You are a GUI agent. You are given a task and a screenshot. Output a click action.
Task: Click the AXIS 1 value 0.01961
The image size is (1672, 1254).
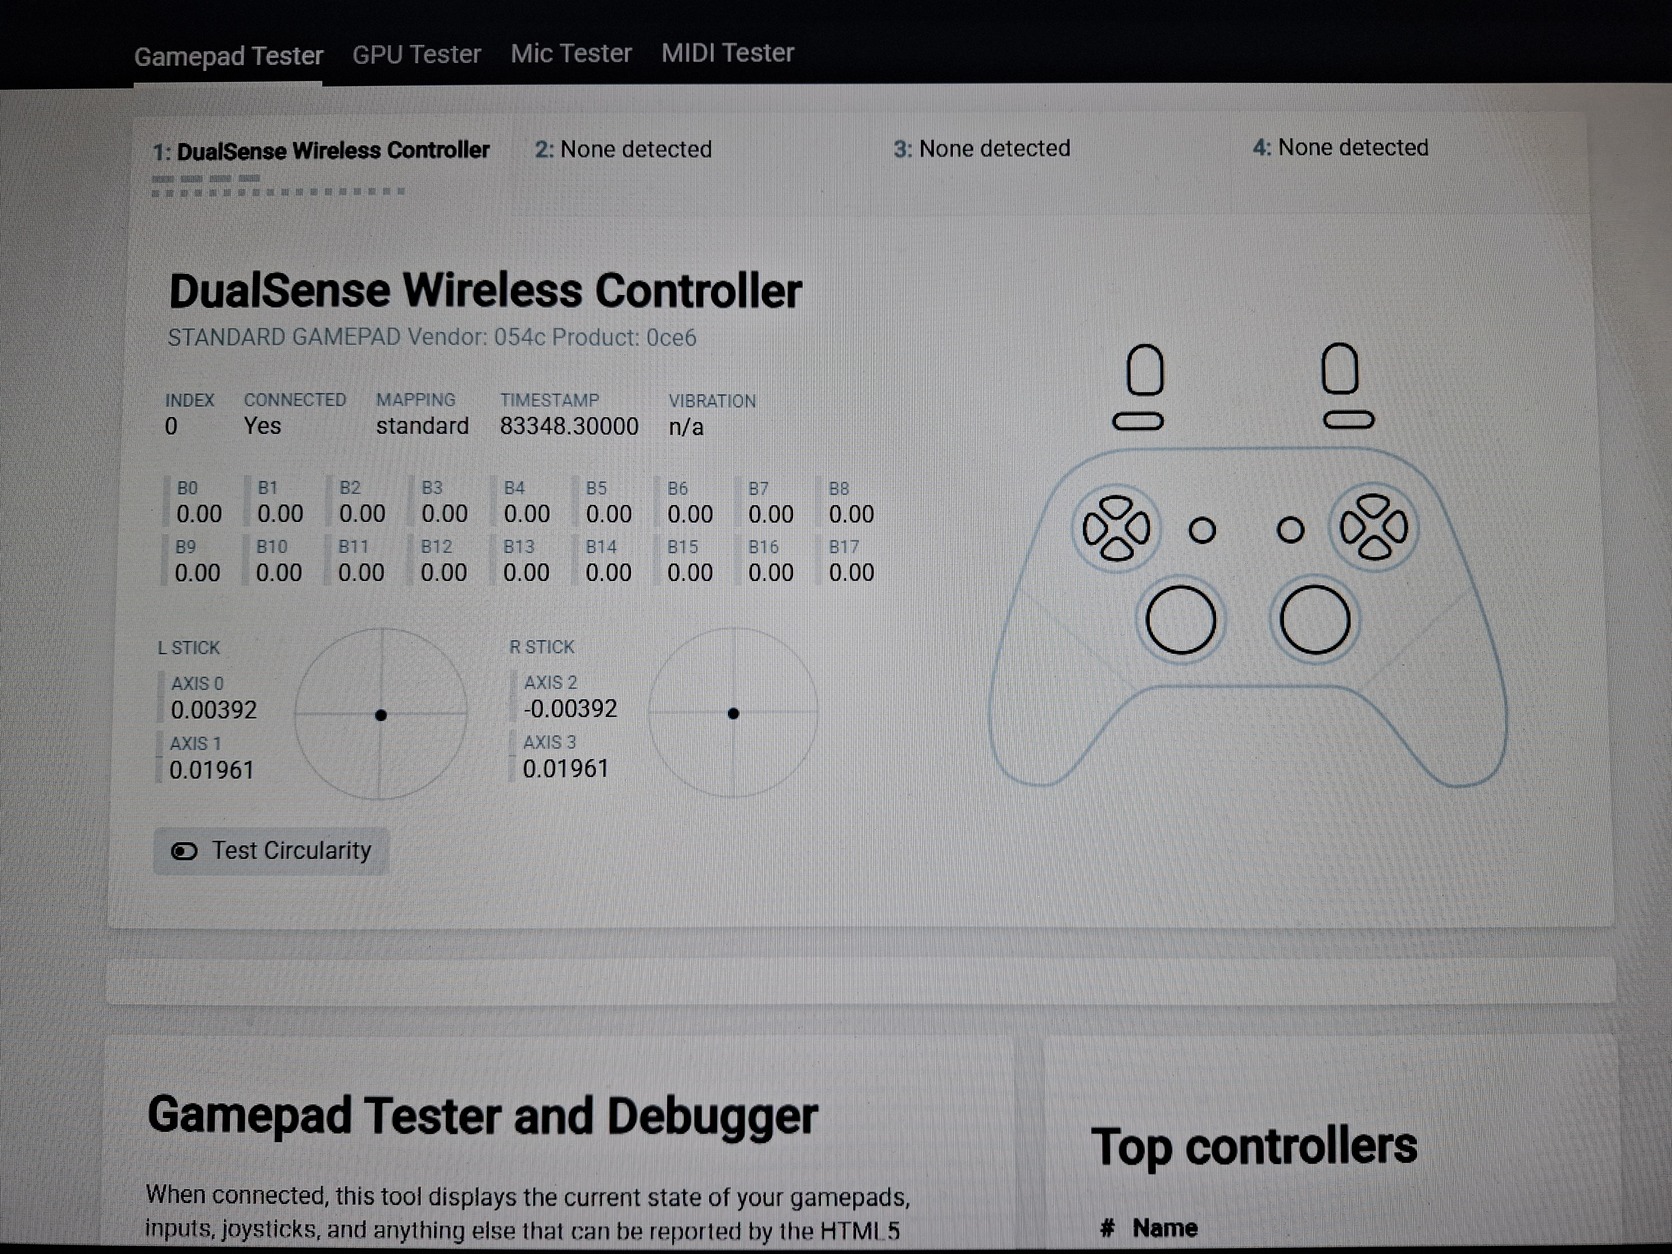(x=211, y=770)
